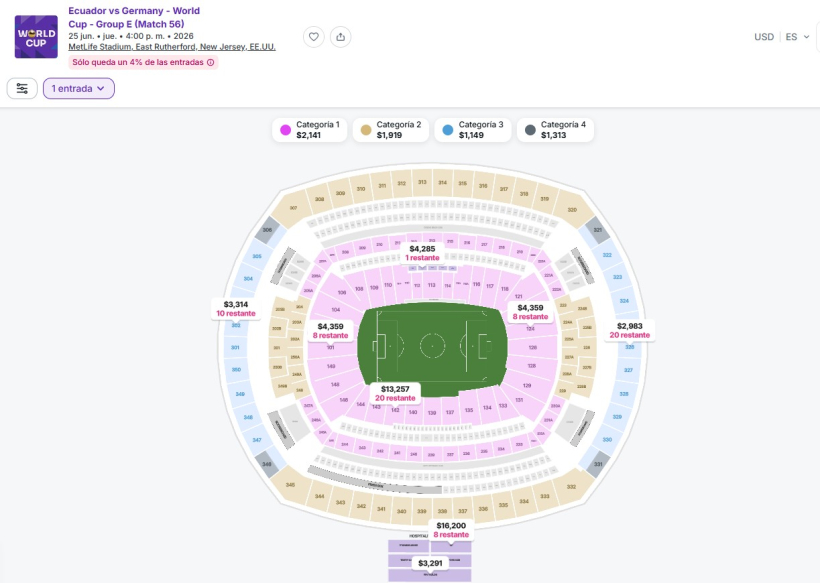Open the MetLife Stadium venue link
Image resolution: width=820 pixels, height=583 pixels.
click(172, 47)
